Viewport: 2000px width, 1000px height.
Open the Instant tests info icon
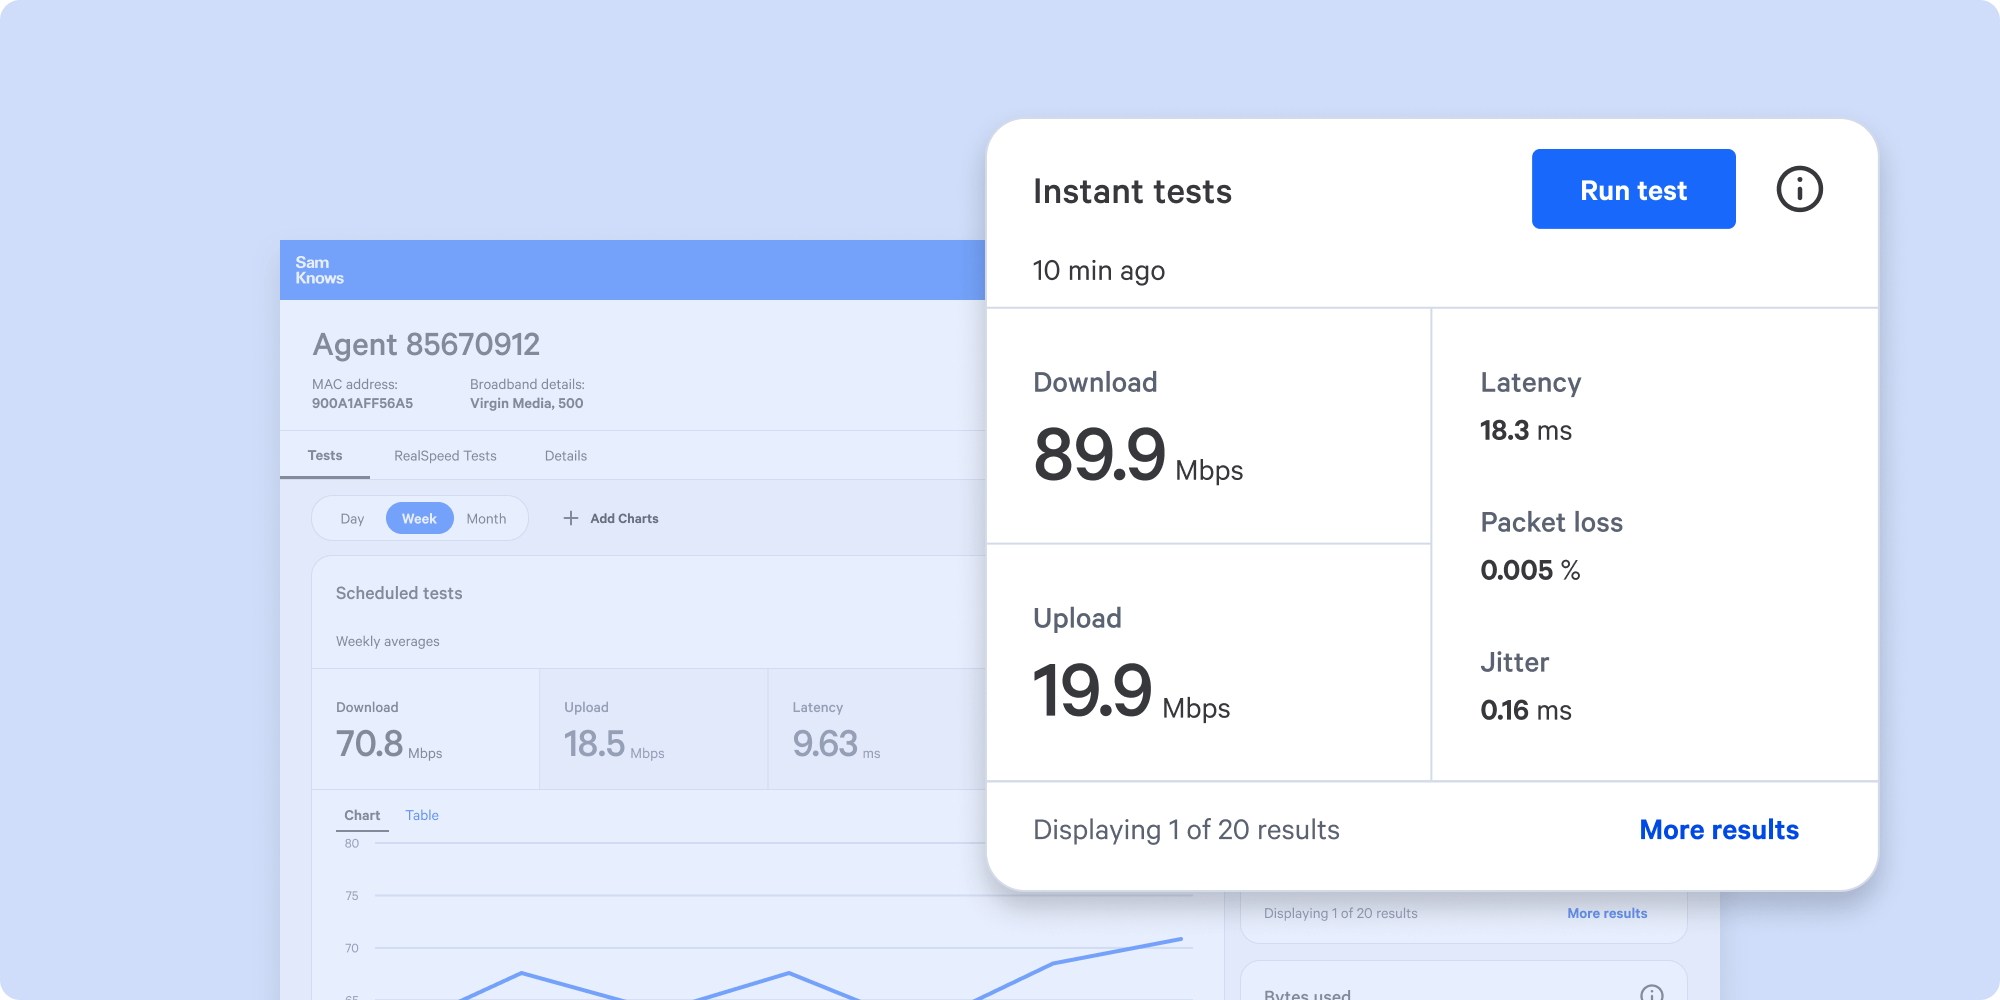tap(1799, 189)
